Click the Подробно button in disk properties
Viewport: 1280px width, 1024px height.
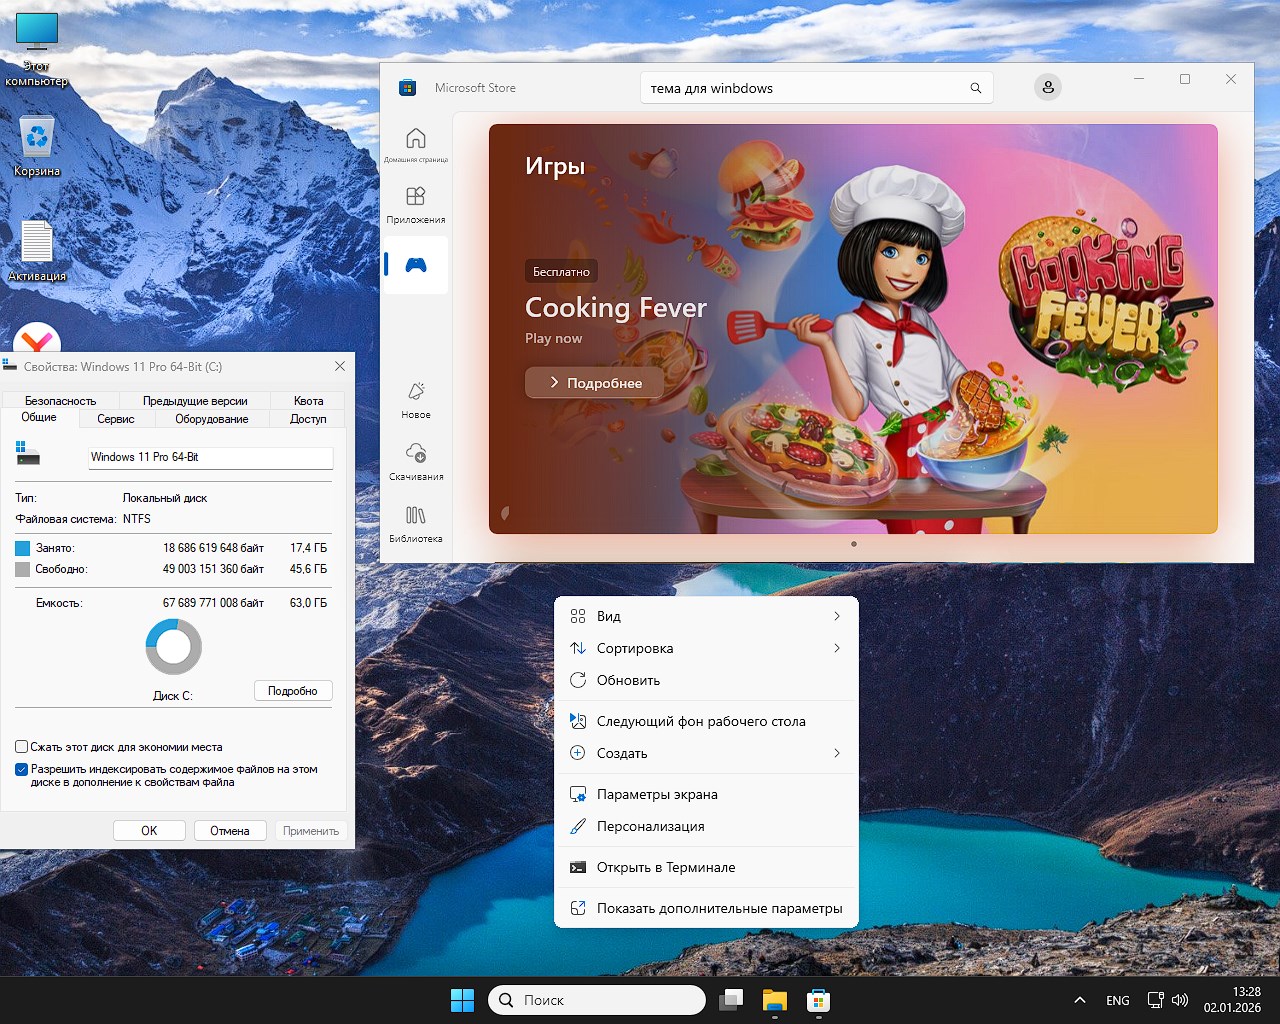click(x=292, y=690)
